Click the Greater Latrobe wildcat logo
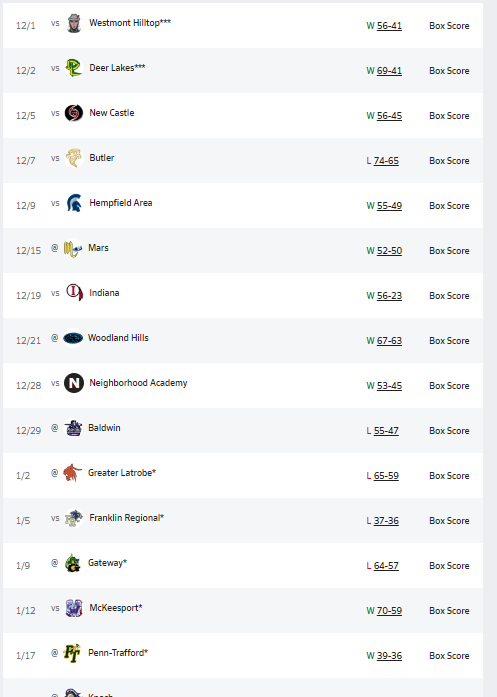This screenshot has width=497, height=697. (x=72, y=473)
